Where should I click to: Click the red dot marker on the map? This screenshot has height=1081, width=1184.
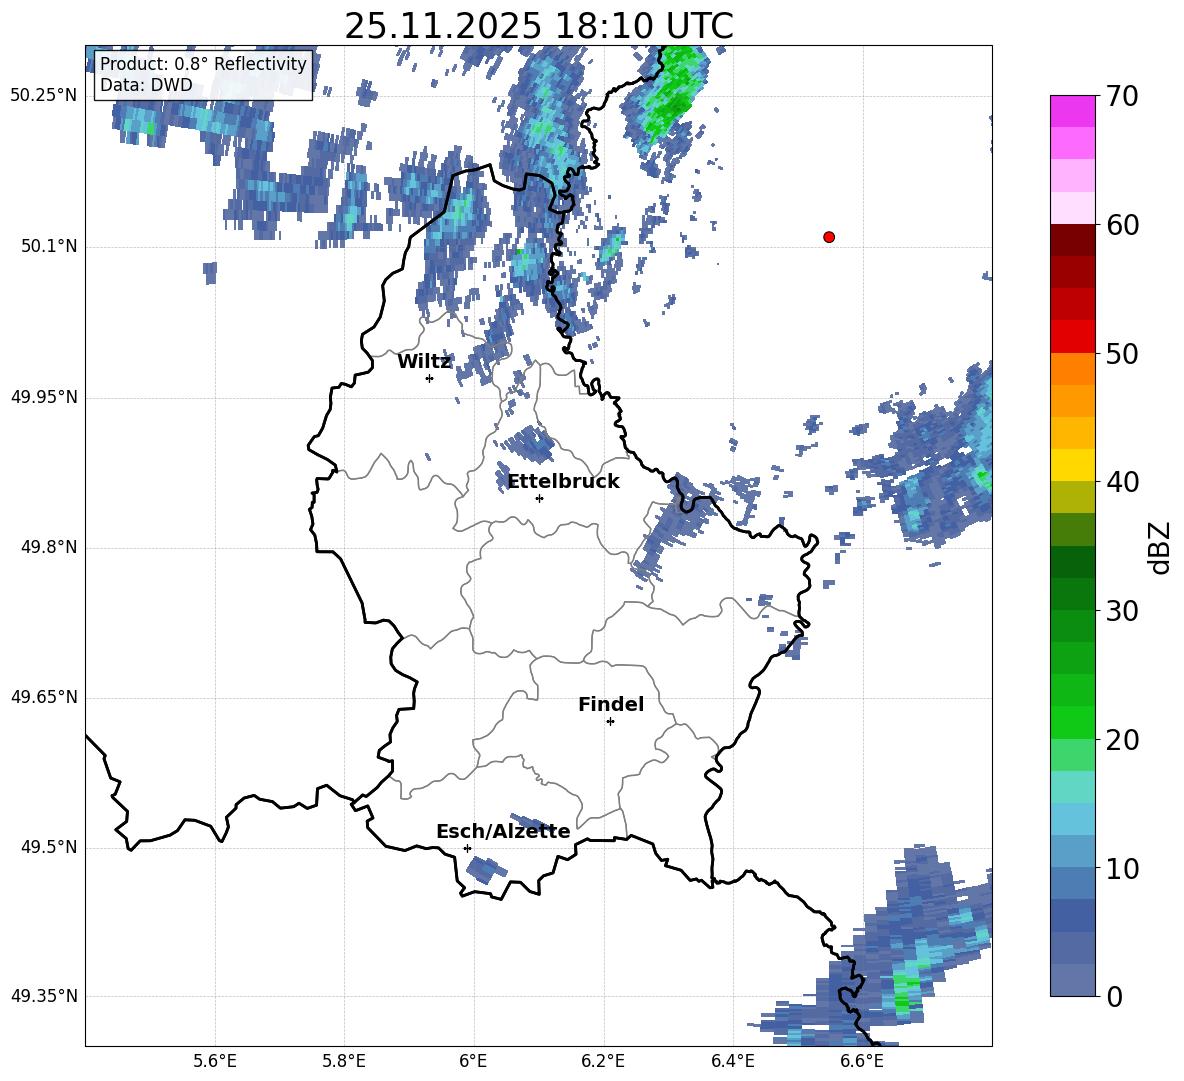[x=829, y=237]
